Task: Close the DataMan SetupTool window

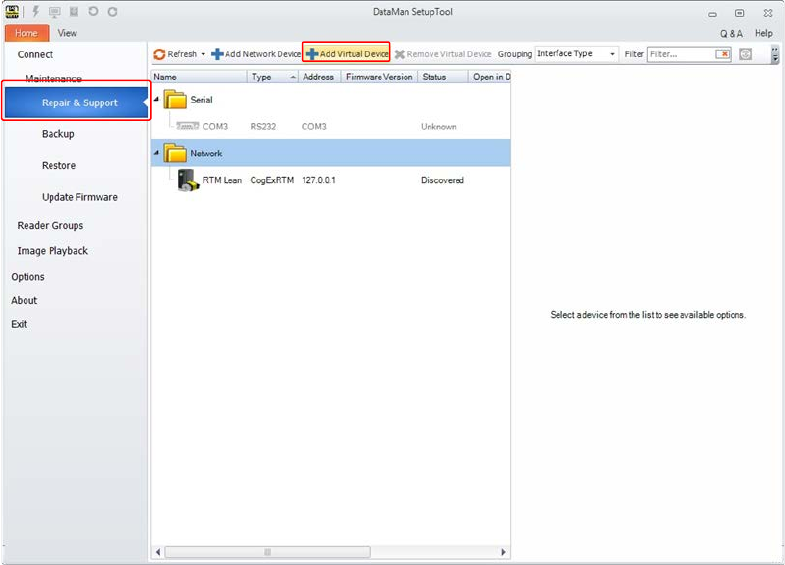Action: (767, 14)
